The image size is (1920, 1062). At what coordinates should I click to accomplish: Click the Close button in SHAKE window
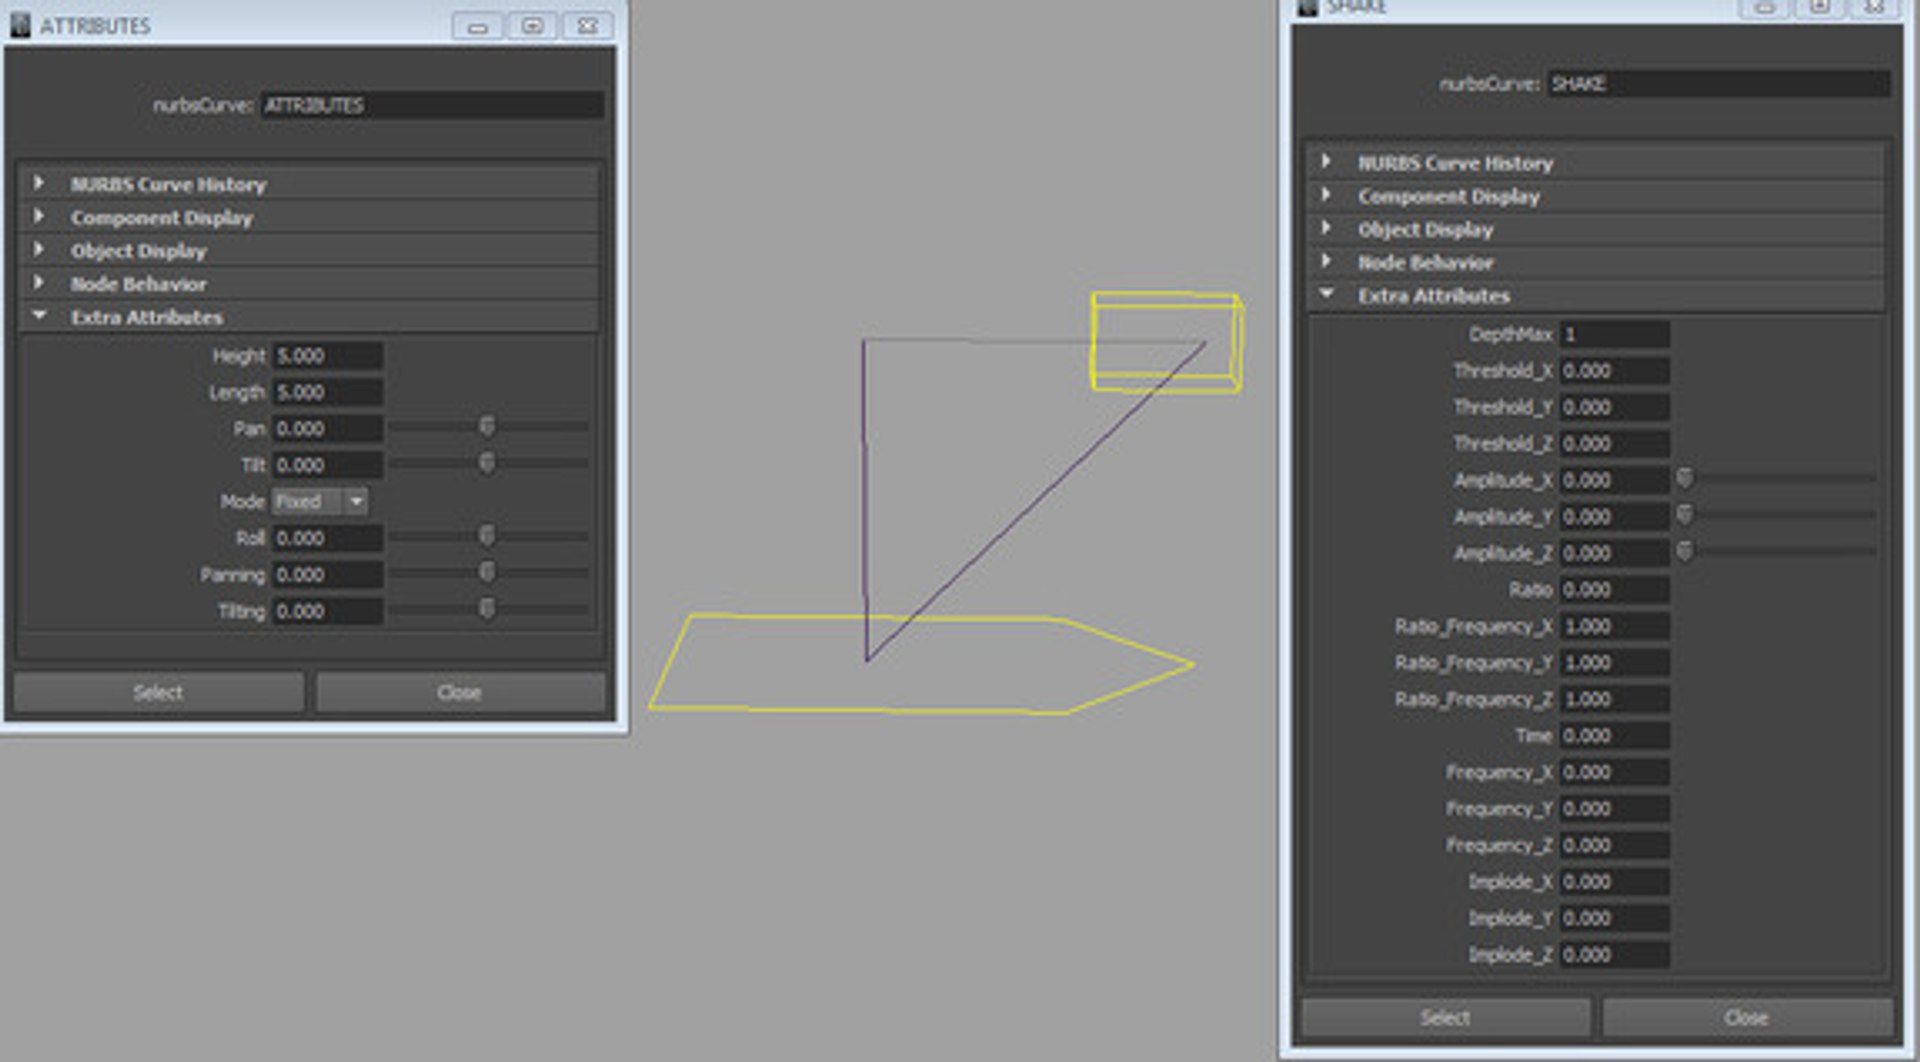(x=1747, y=1017)
